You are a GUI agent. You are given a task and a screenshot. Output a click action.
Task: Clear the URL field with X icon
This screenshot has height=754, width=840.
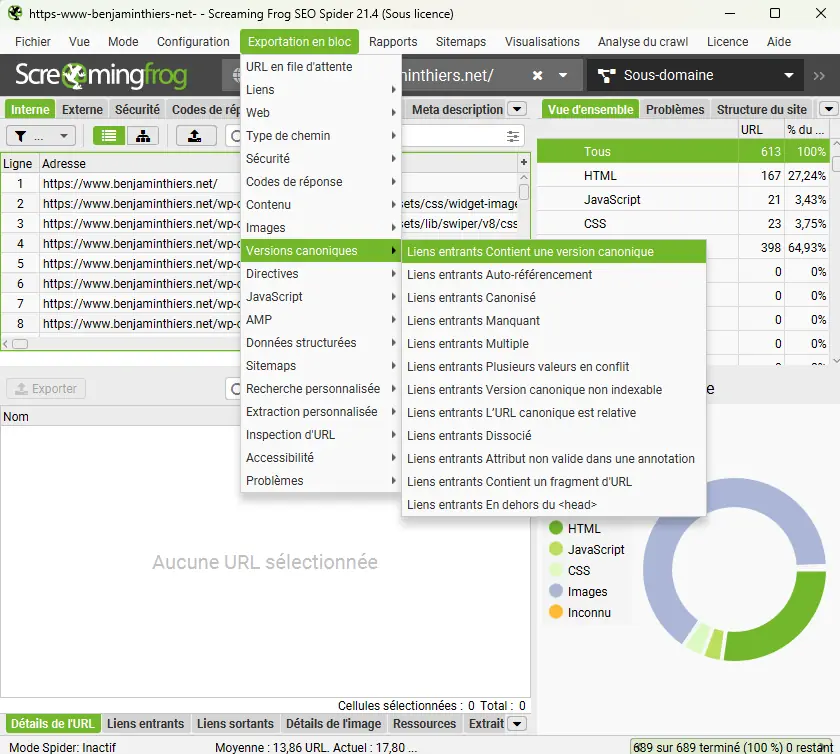[x=537, y=76]
